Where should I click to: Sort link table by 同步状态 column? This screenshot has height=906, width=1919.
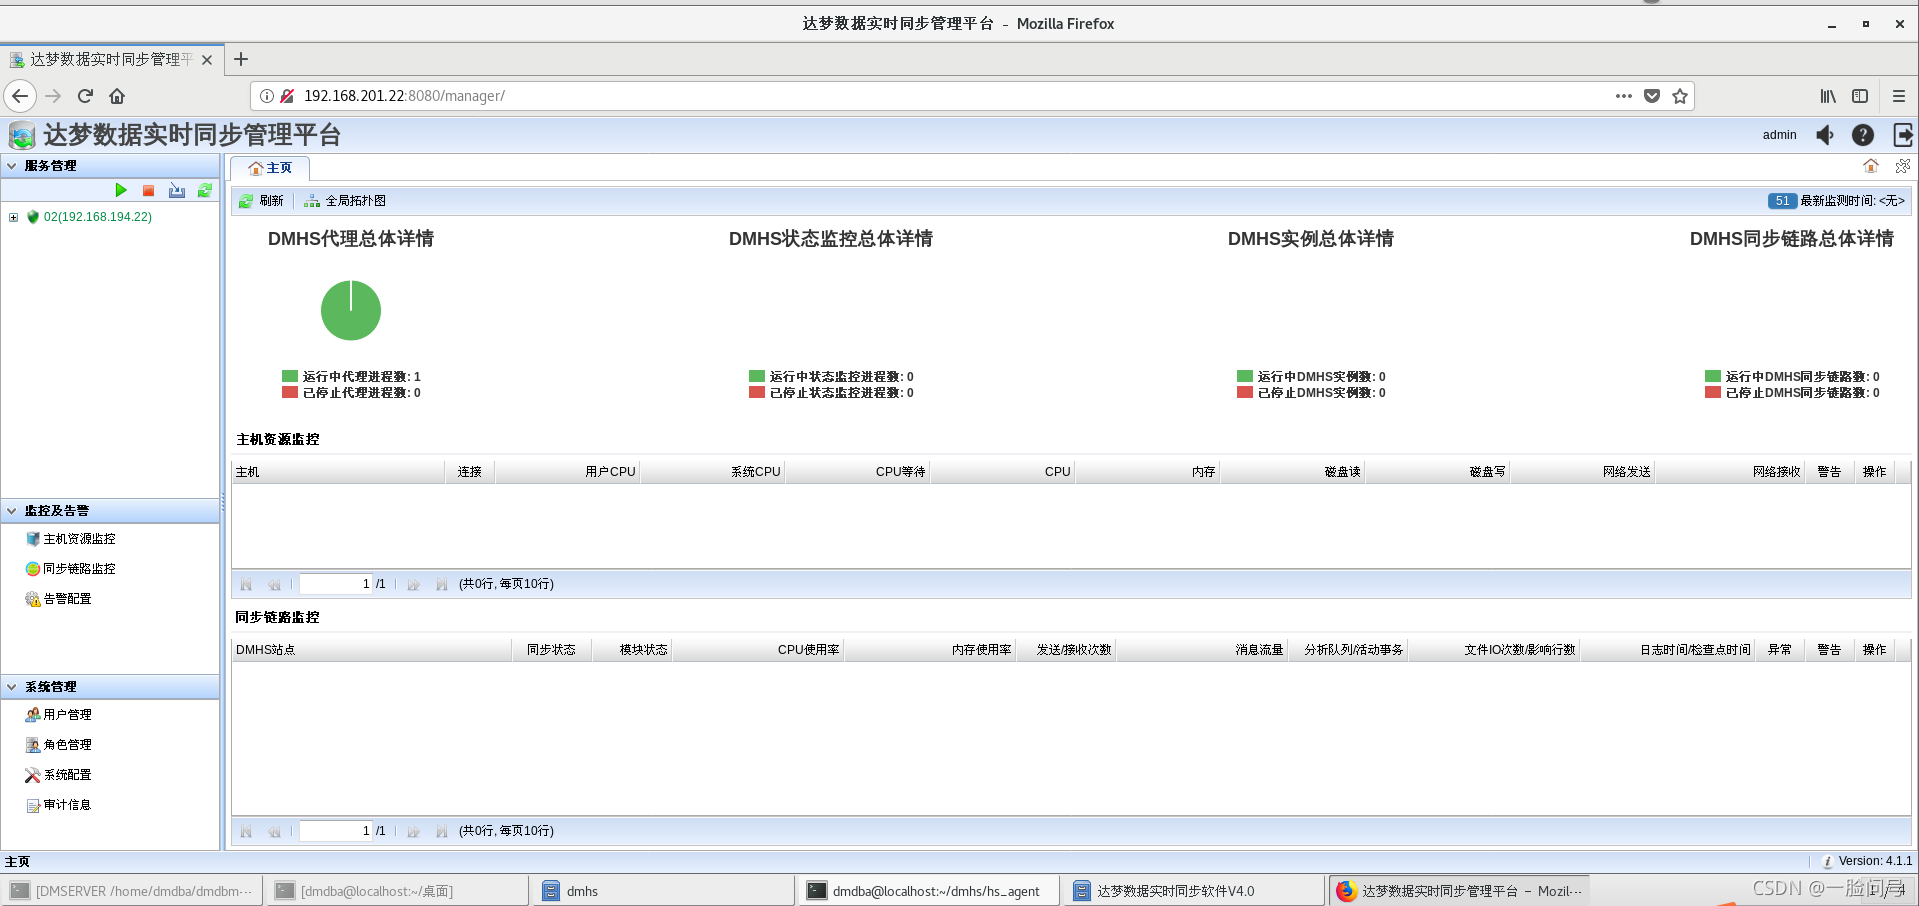click(551, 650)
